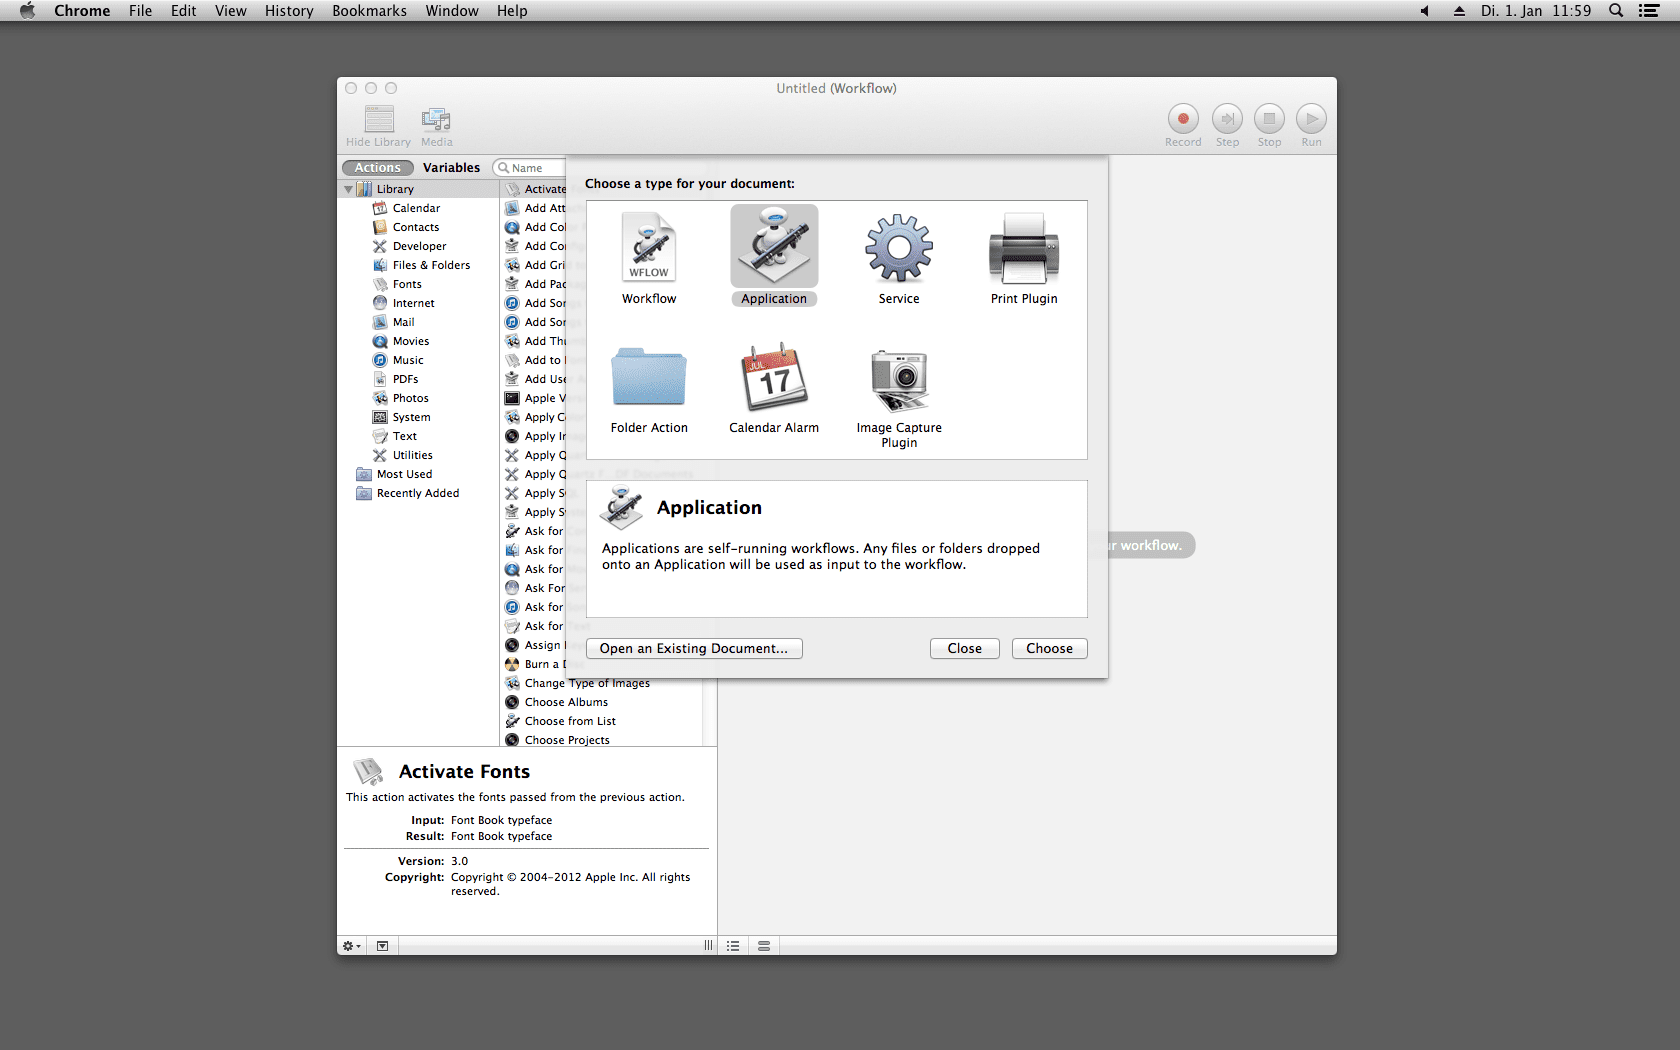1680x1050 pixels.
Task: Select Contacts in the library list
Action: pyautogui.click(x=418, y=227)
